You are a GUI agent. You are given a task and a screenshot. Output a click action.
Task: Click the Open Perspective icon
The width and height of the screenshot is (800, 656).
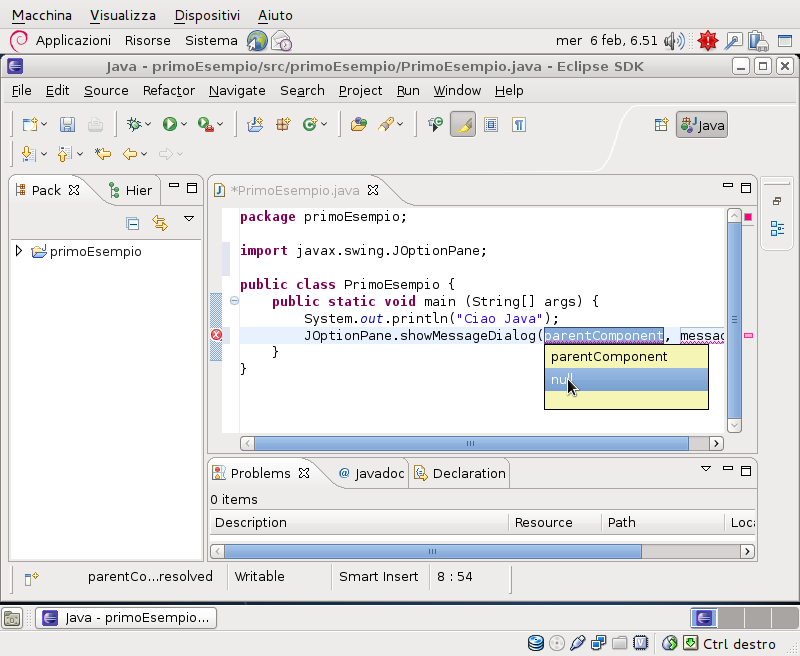(x=661, y=124)
